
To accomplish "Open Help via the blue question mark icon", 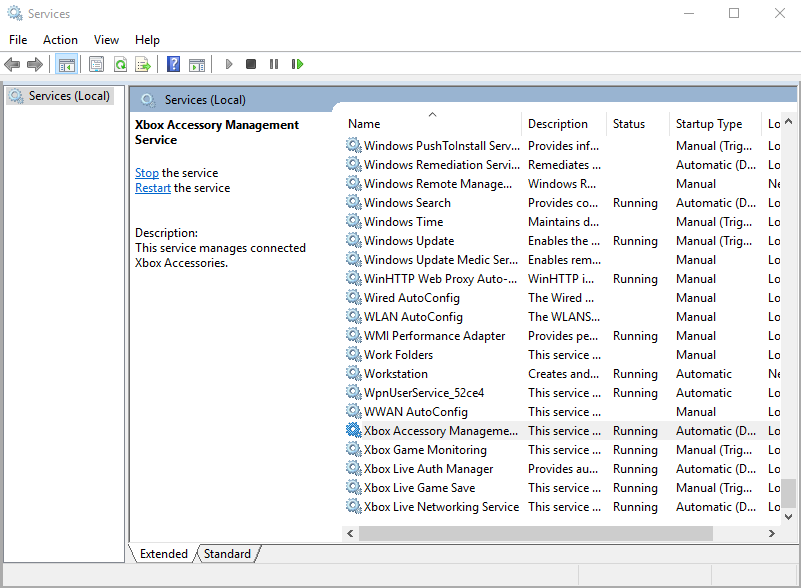I will 172,64.
